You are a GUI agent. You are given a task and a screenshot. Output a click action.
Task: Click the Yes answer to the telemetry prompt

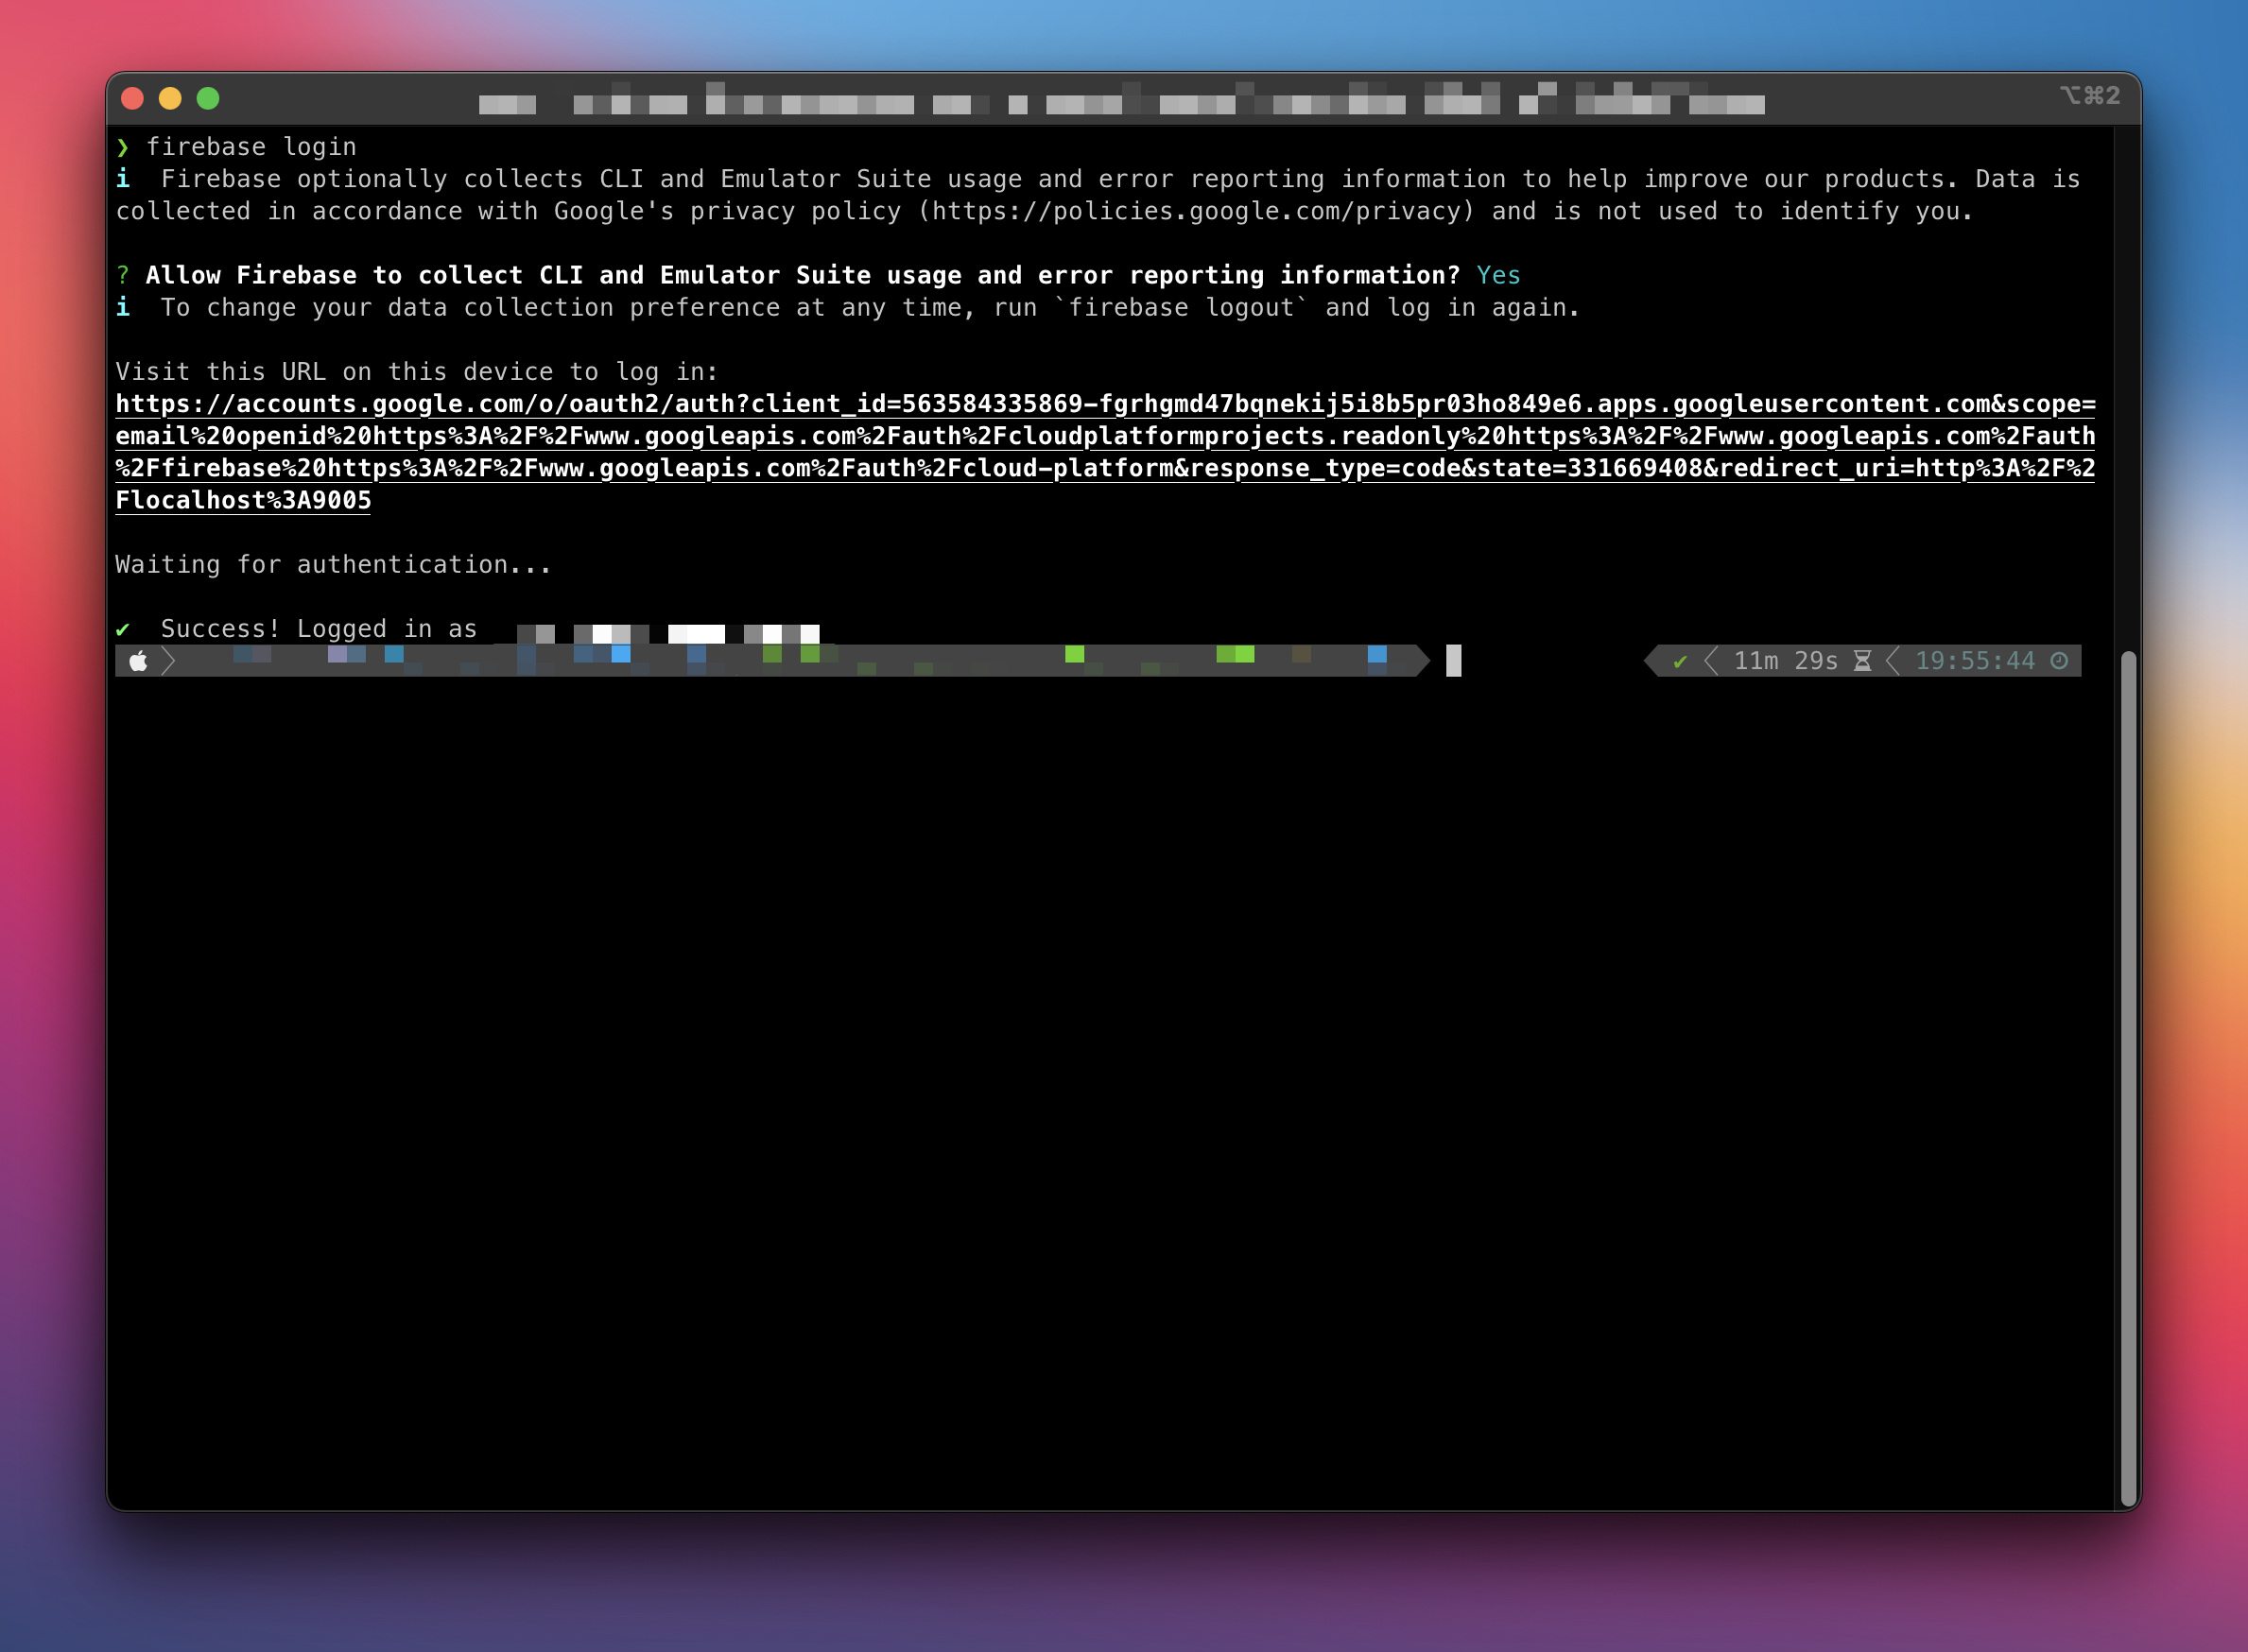(1498, 275)
